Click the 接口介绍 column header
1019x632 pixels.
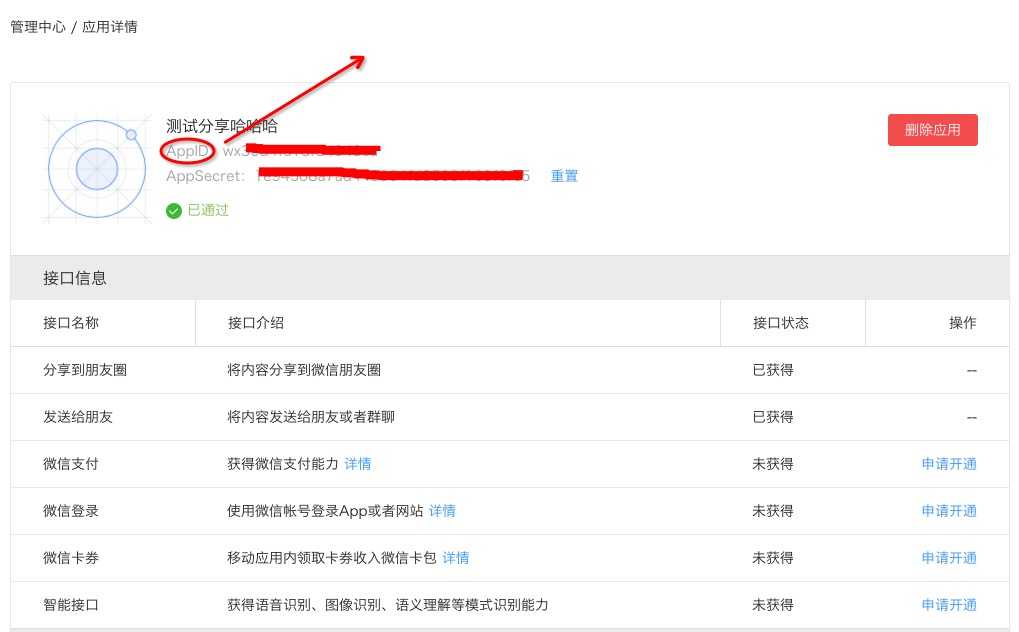tap(255, 323)
